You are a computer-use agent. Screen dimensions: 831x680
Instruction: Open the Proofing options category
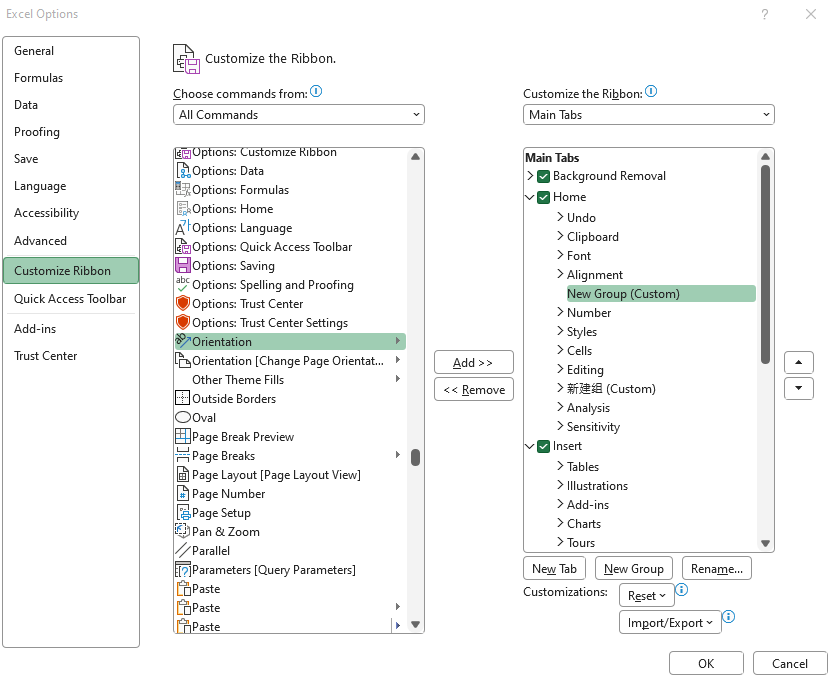tap(71, 132)
